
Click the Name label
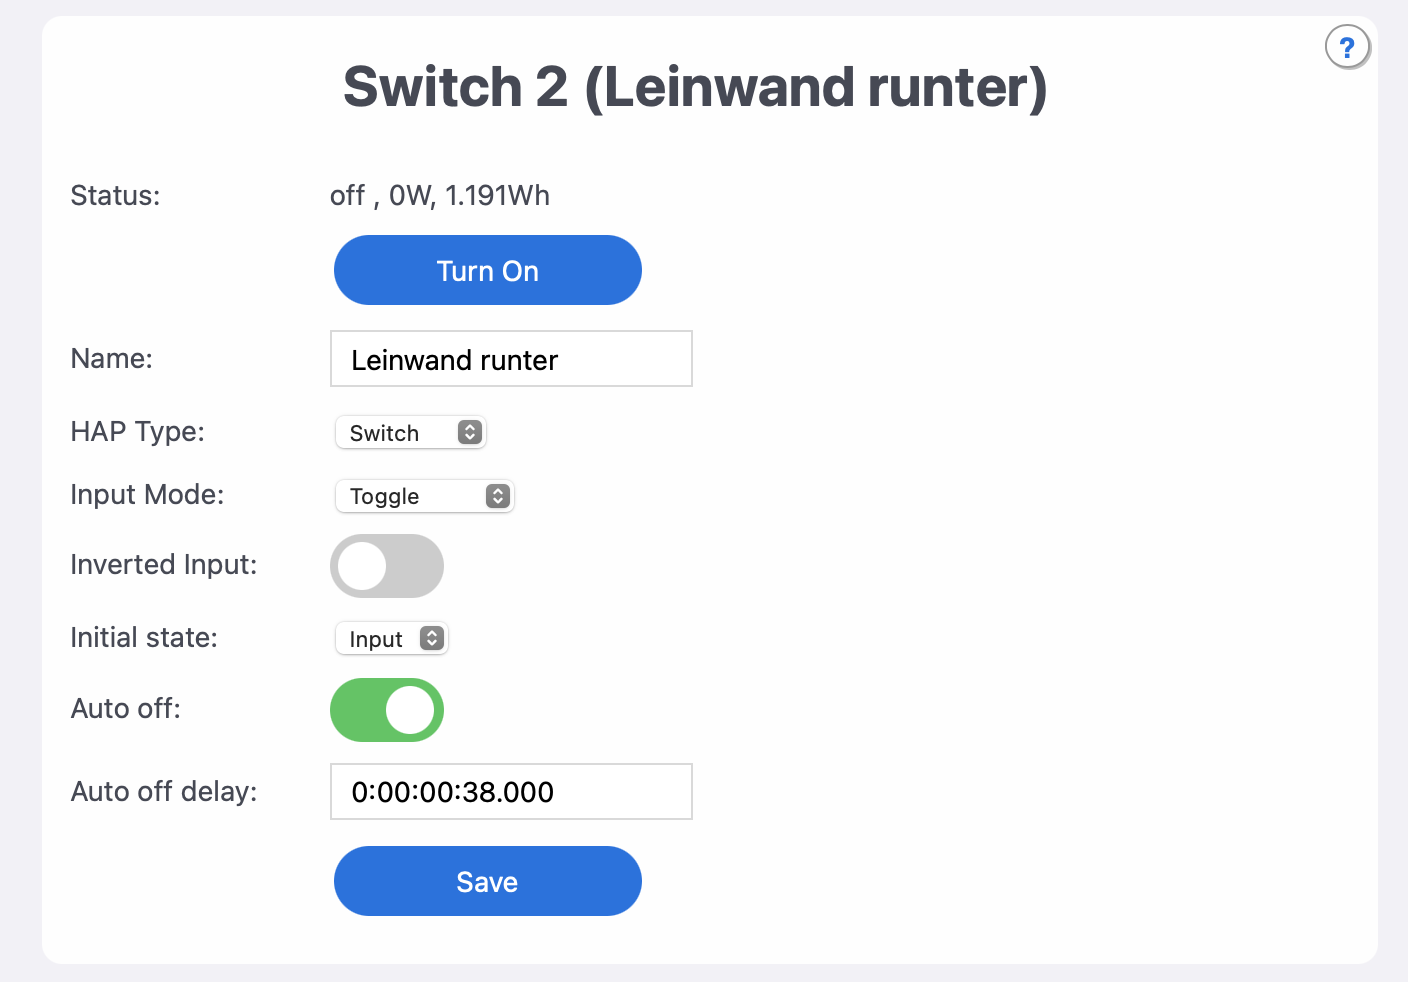[111, 359]
